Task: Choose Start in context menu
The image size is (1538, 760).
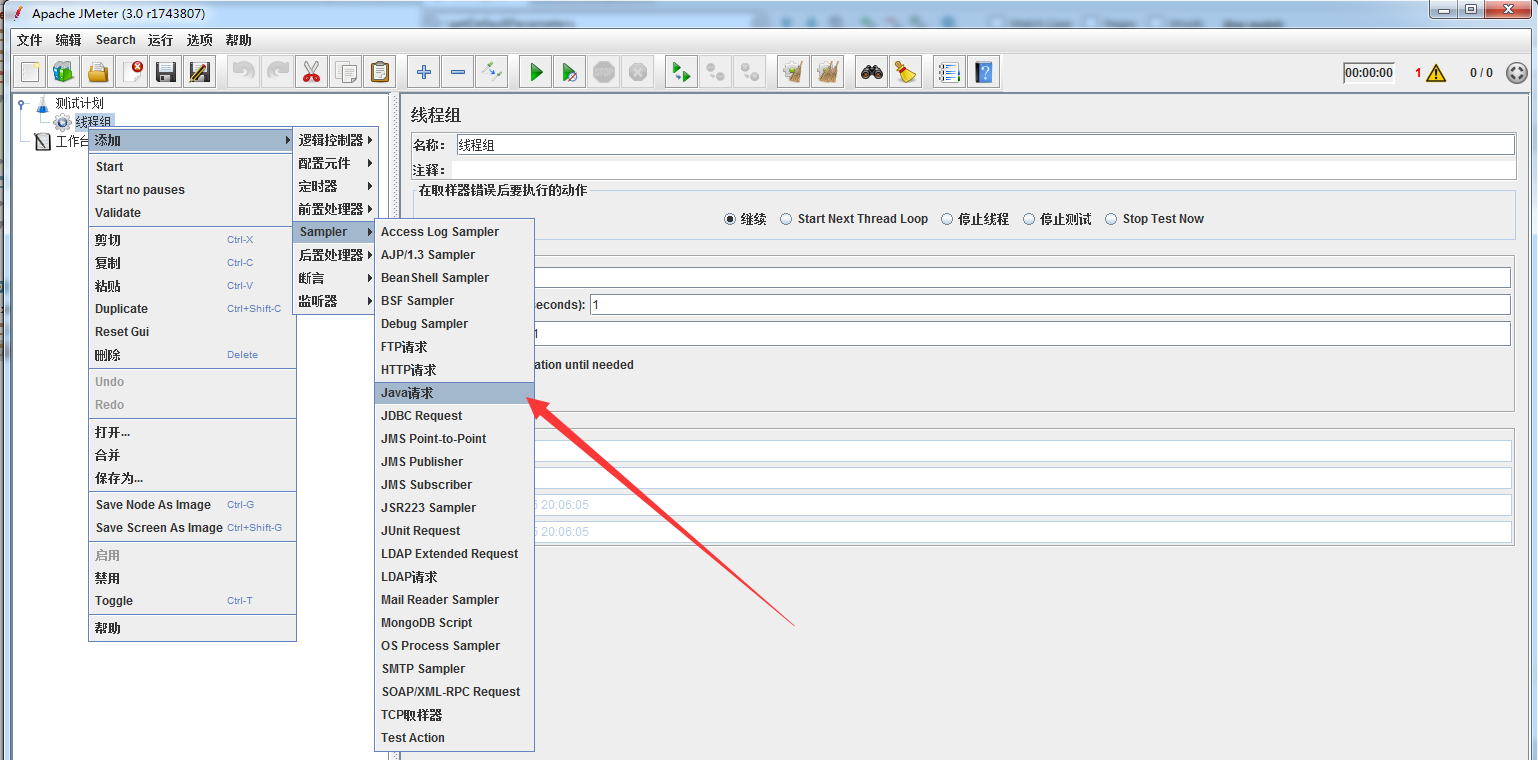Action: pyautogui.click(x=192, y=167)
